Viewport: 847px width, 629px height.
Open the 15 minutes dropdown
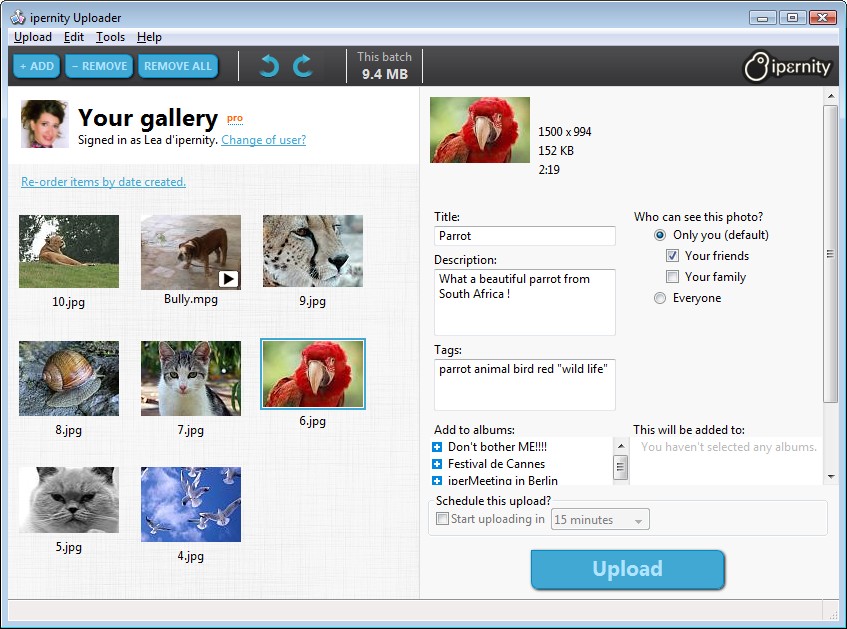[x=600, y=519]
